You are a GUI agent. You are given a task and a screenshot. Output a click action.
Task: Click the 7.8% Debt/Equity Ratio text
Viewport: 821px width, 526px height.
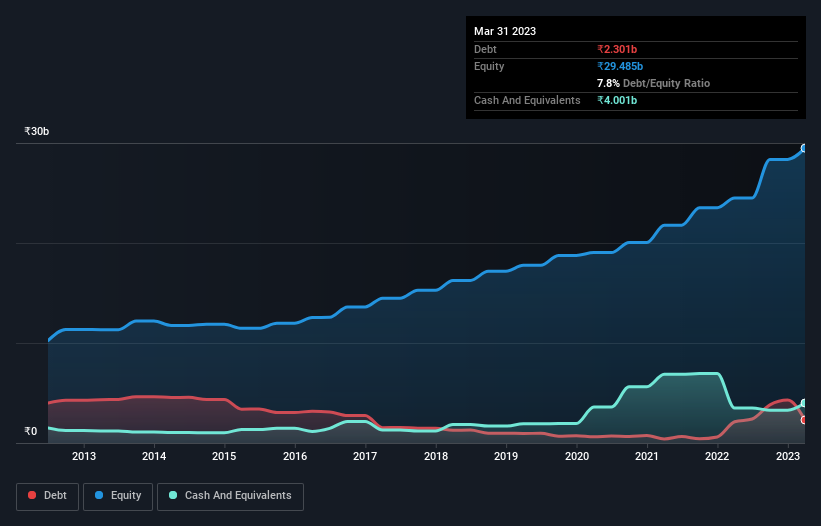coord(653,83)
